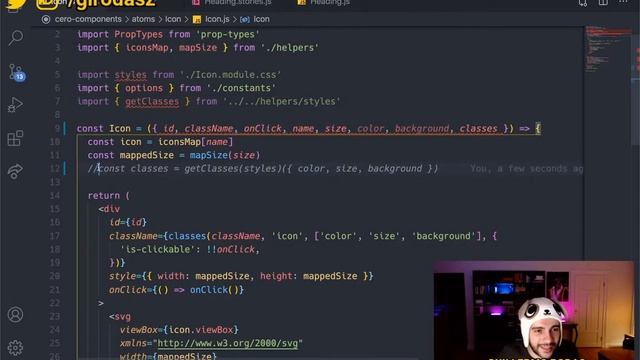640x360 pixels.
Task: Open the Search view in activity bar
Action: click(16, 38)
